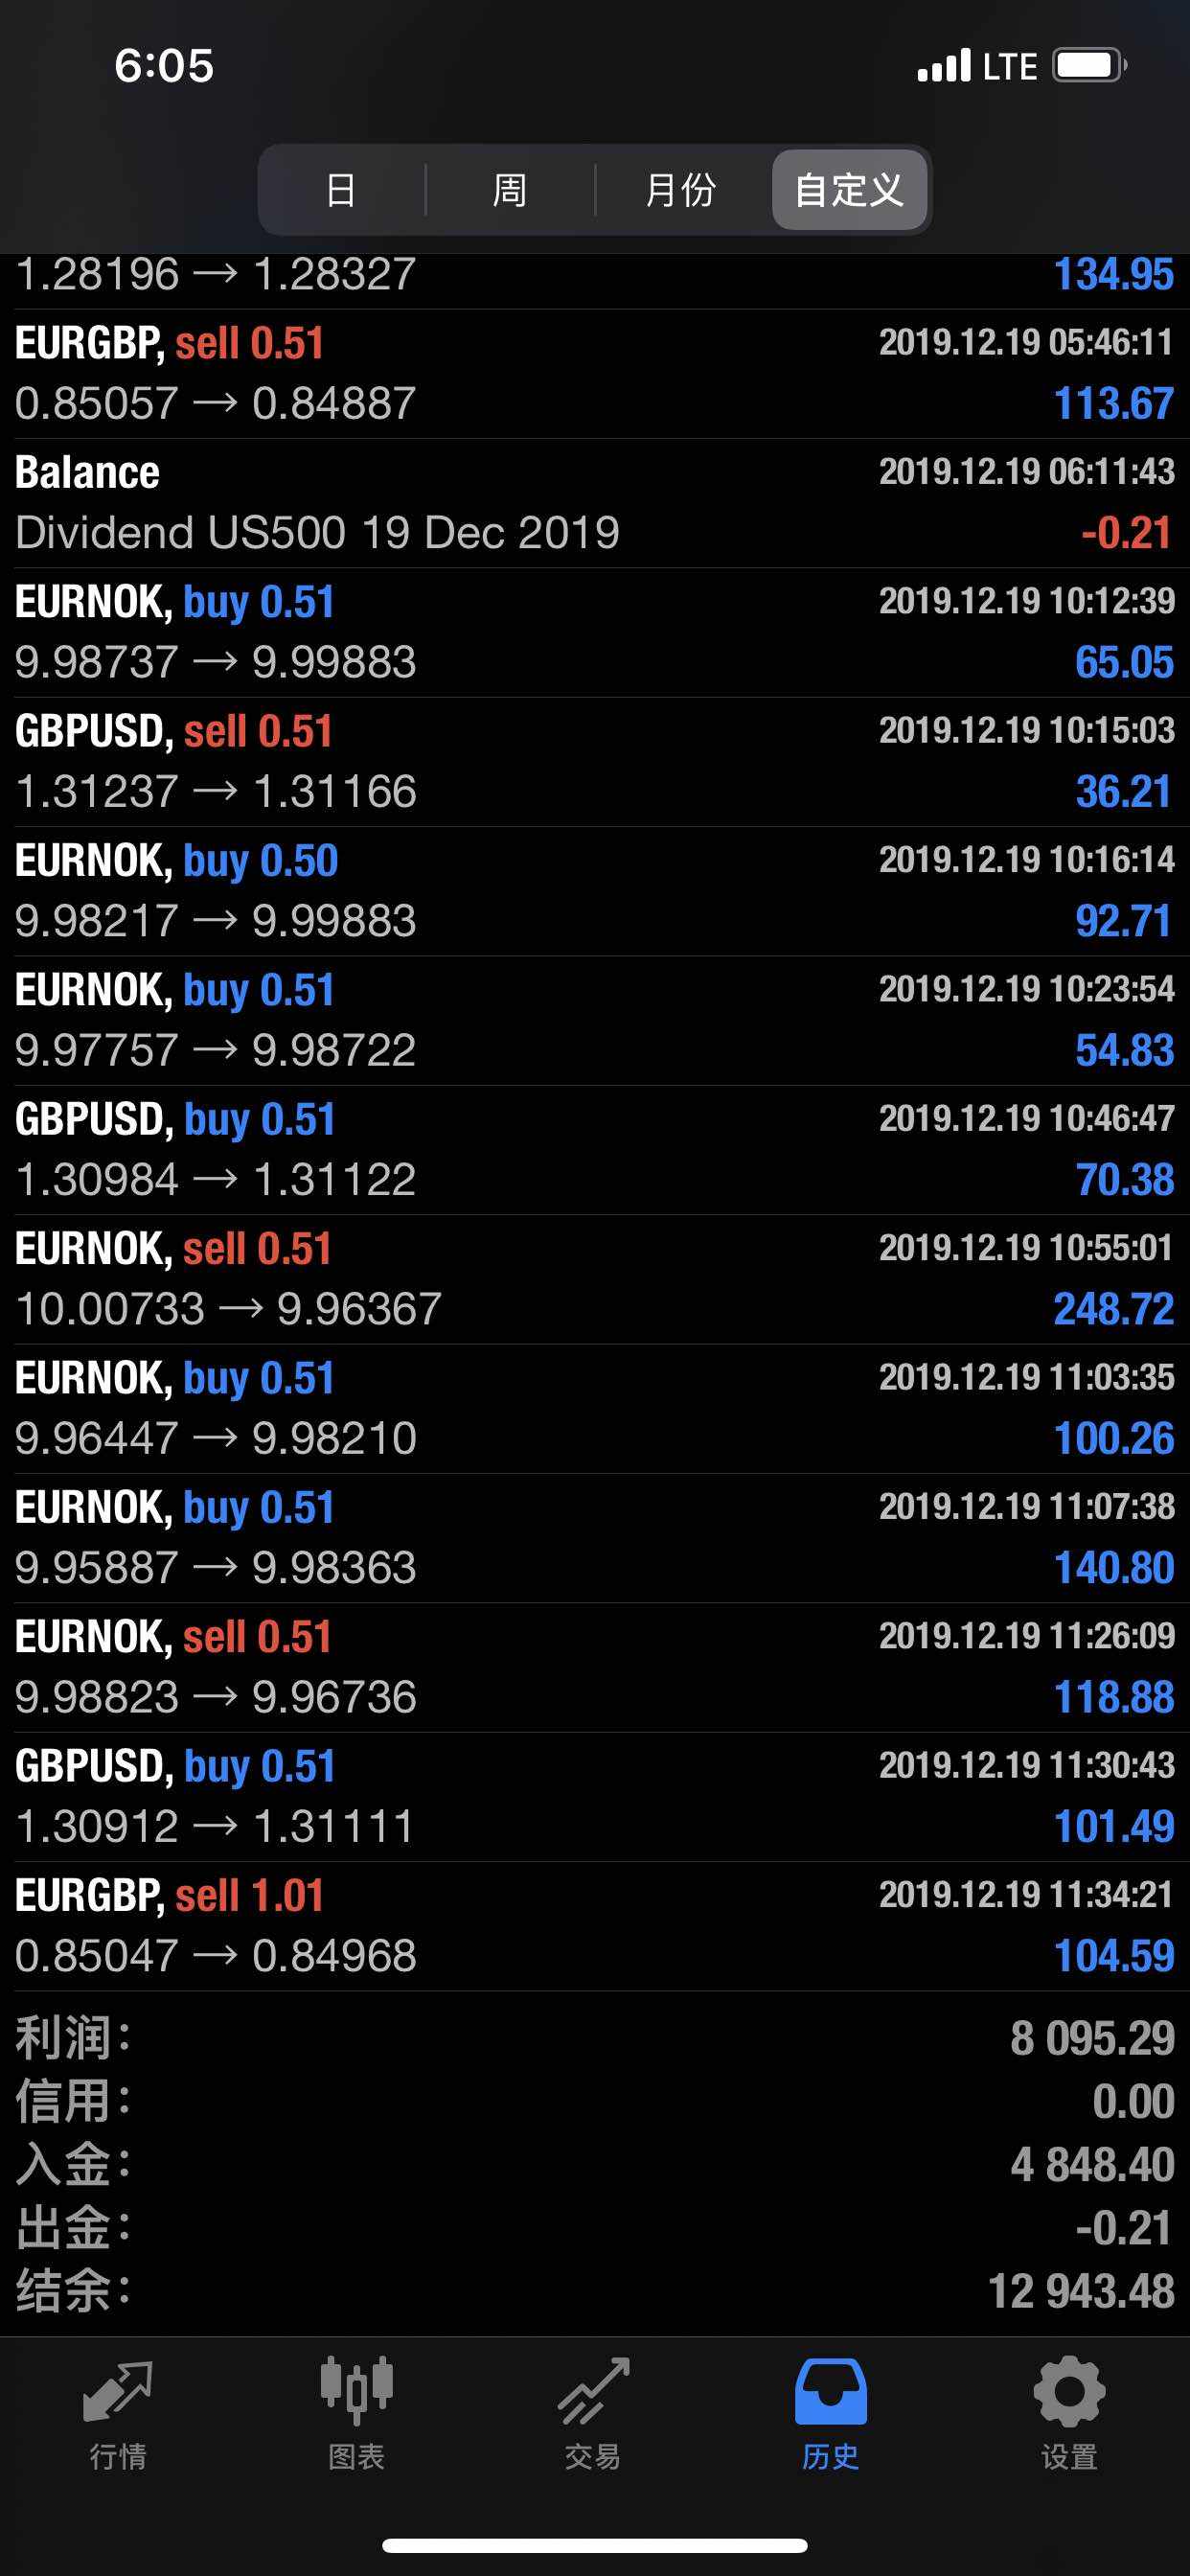Tap the 结余 balance total 12 943.48
This screenshot has height=2576, width=1190.
(x=1080, y=2291)
